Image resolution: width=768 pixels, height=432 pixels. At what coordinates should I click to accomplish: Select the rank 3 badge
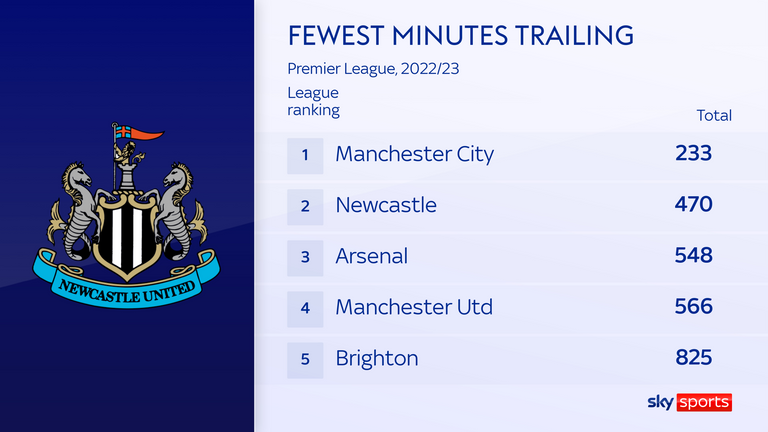(x=305, y=258)
